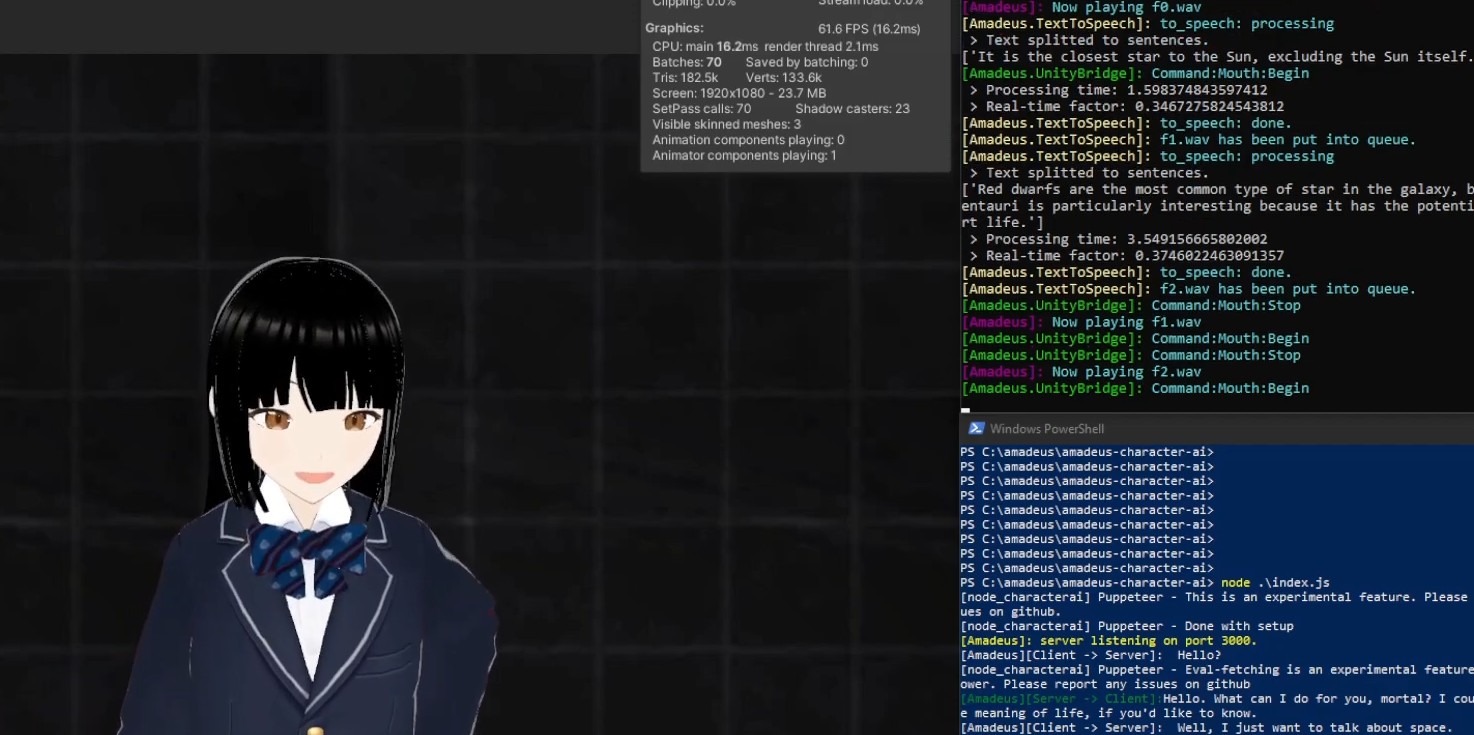Click the CPU: main 16.2ms value

tap(705, 47)
